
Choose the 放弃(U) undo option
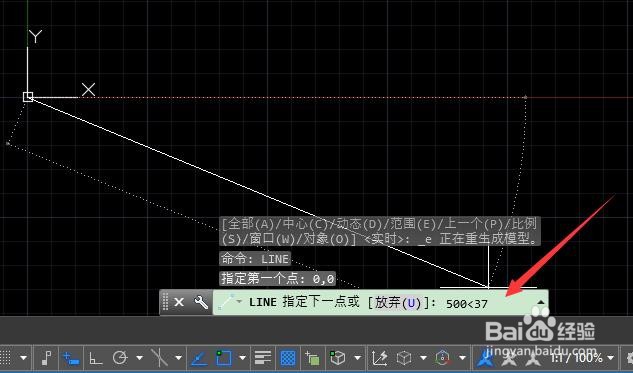tap(398, 302)
